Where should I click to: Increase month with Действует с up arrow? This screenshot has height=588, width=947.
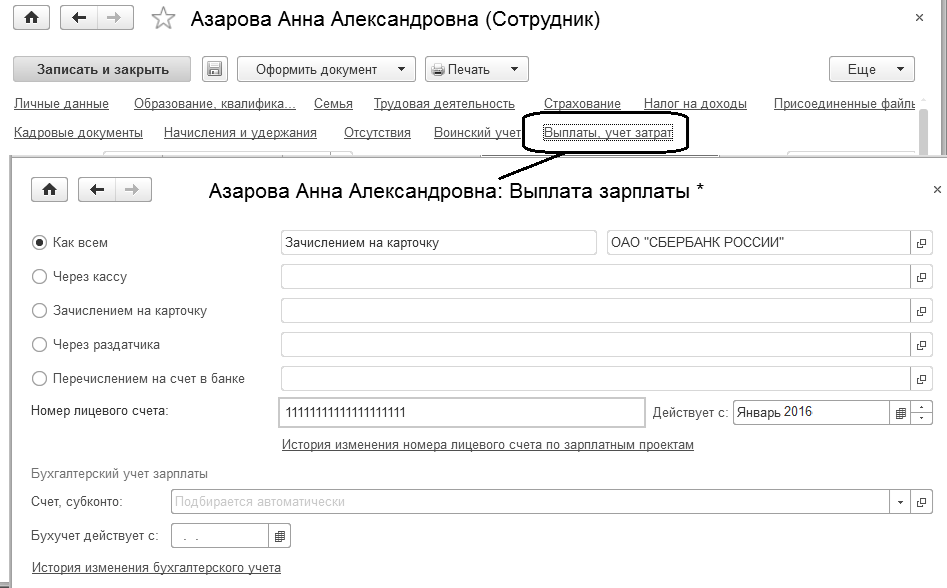coord(922,407)
